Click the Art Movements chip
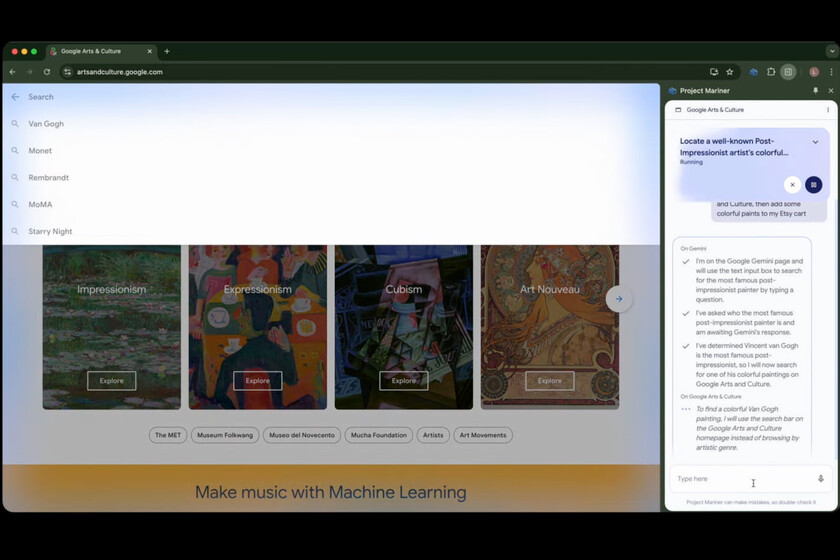Image resolution: width=840 pixels, height=560 pixels. (x=483, y=435)
